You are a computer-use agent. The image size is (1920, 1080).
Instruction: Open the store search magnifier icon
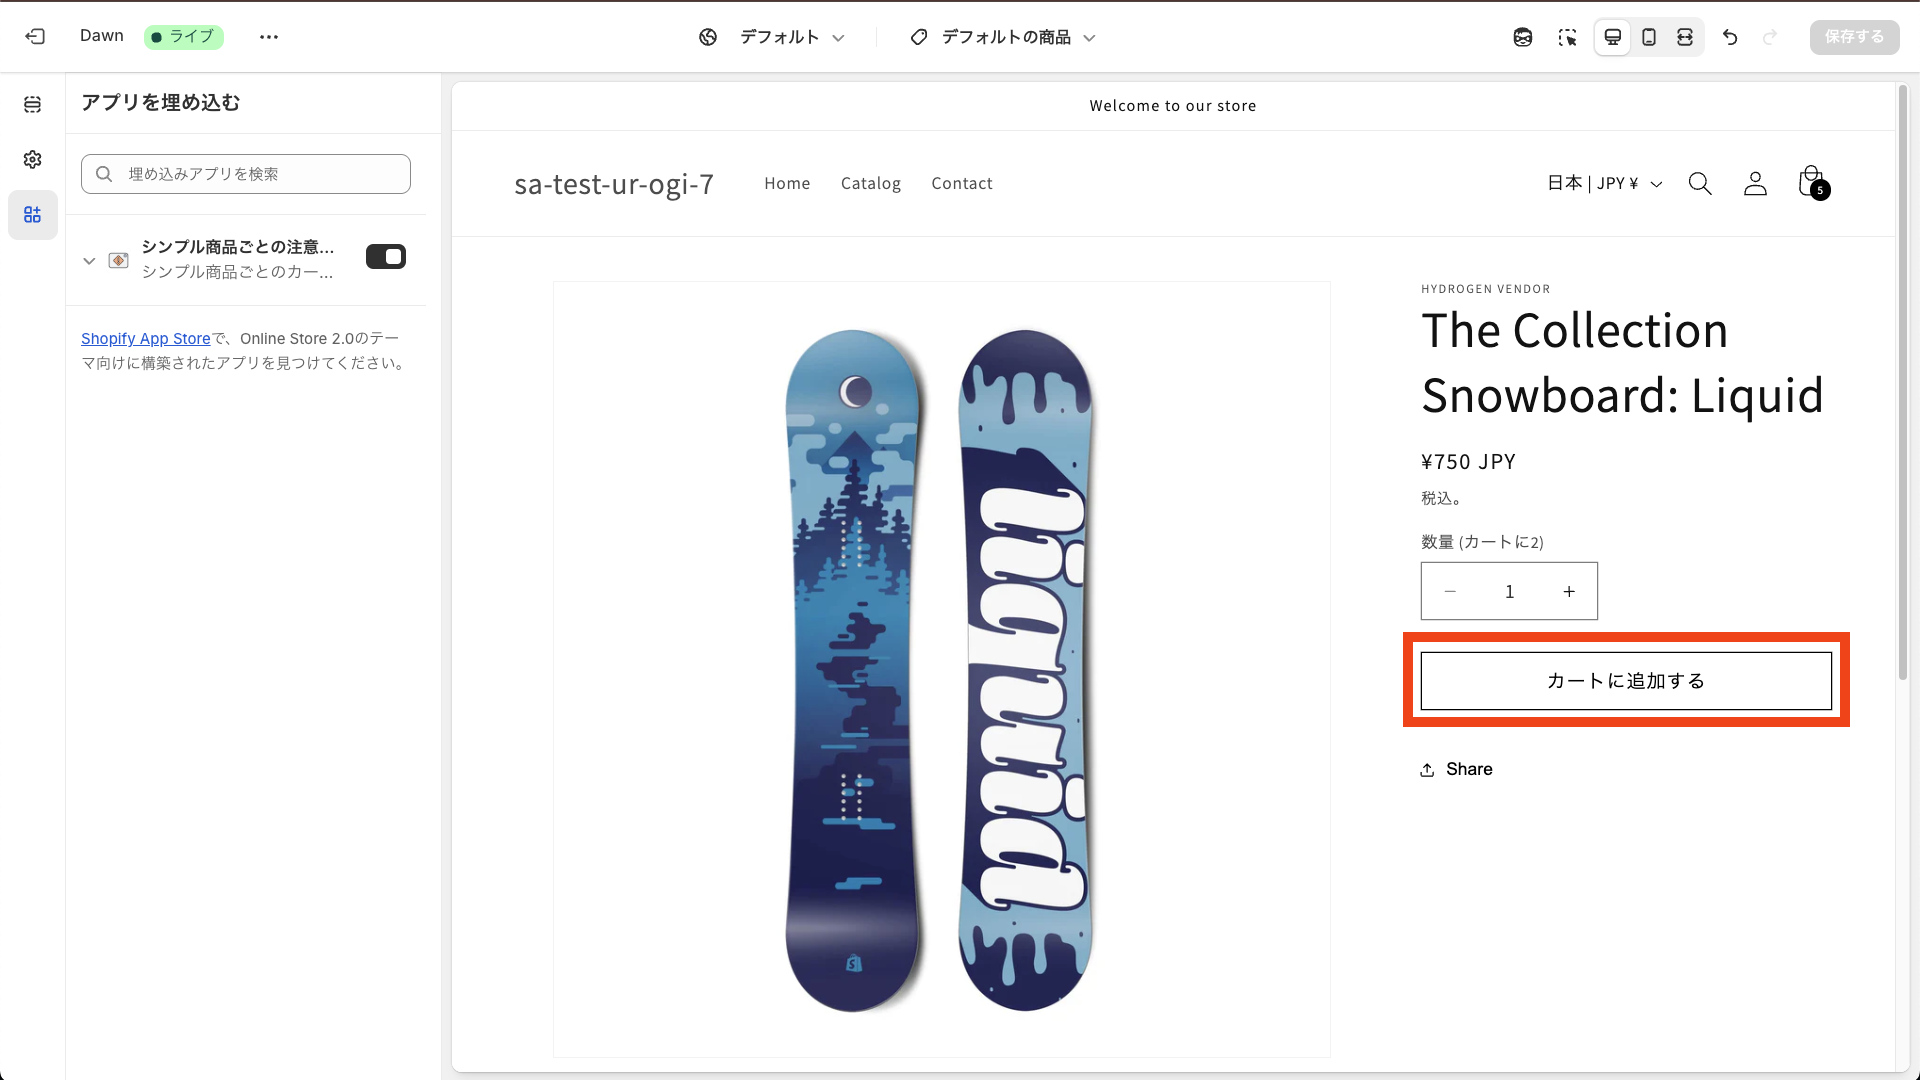1700,184
